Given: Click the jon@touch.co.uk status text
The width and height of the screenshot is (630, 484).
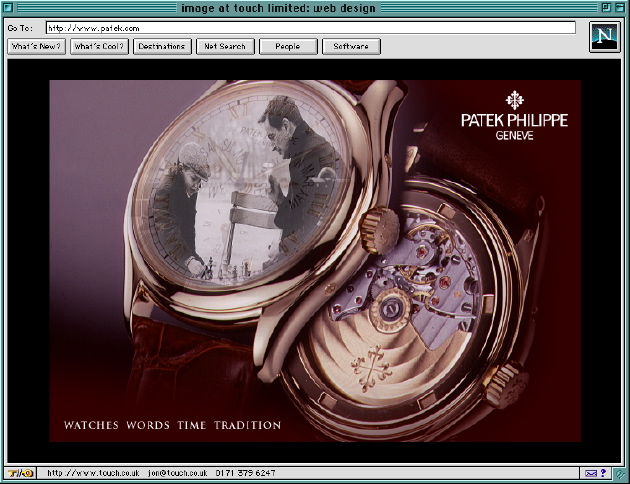Looking at the screenshot, I should pos(178,473).
